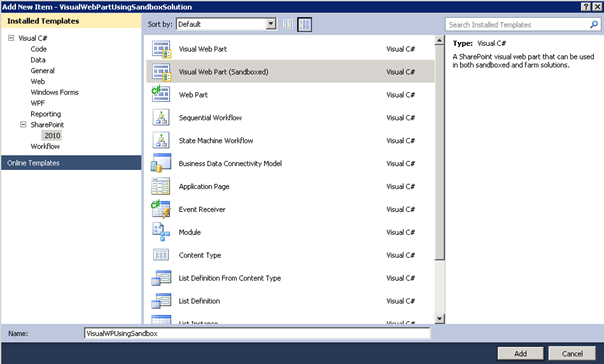This screenshot has width=604, height=364.
Task: Select the SharePoint category label
Action: click(x=47, y=124)
